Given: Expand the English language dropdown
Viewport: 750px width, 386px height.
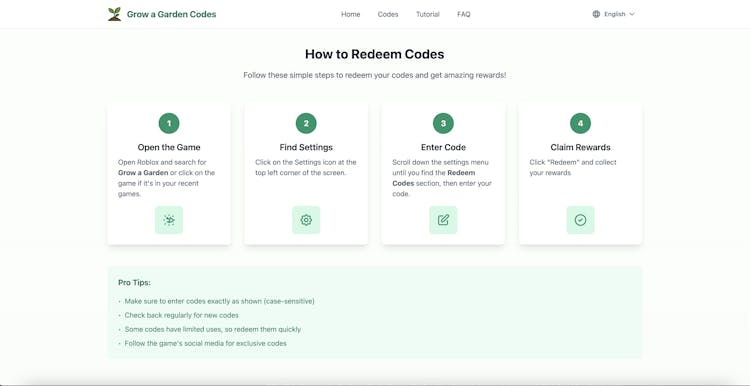Looking at the screenshot, I should 614,14.
